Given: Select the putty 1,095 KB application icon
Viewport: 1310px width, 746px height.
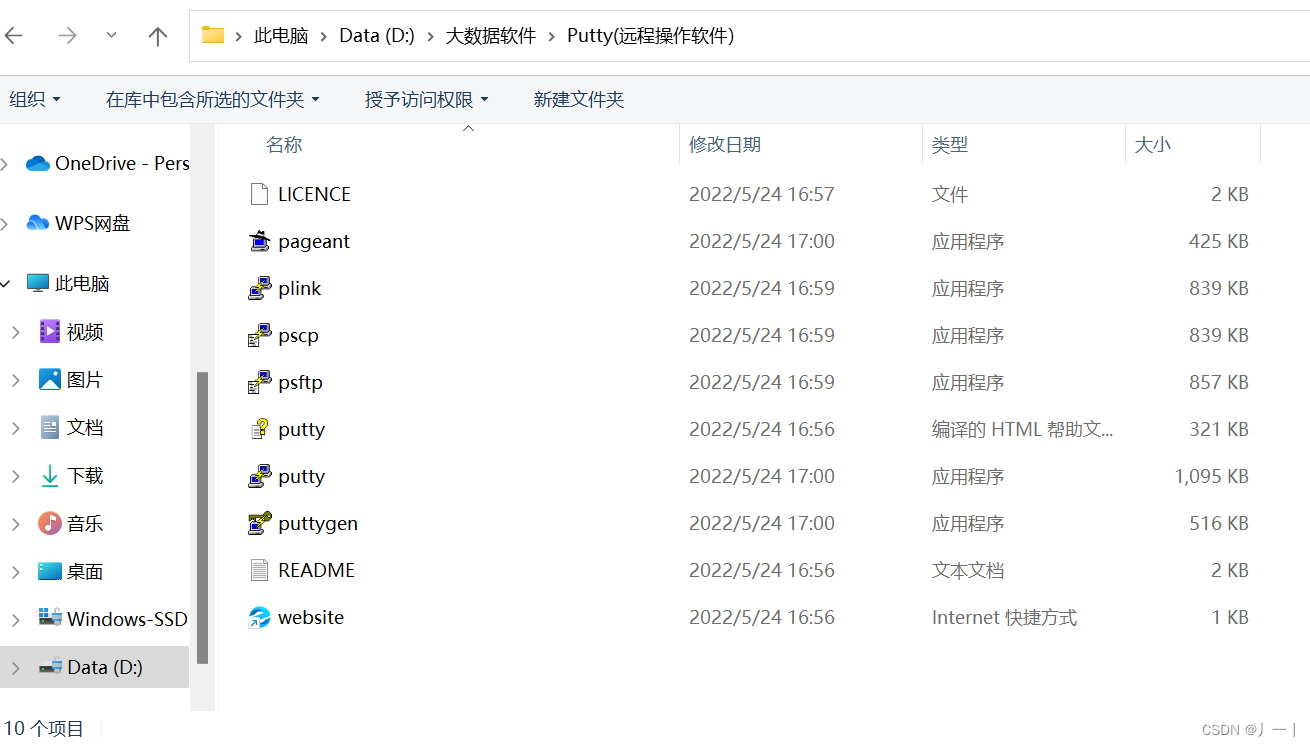Looking at the screenshot, I should click(260, 476).
